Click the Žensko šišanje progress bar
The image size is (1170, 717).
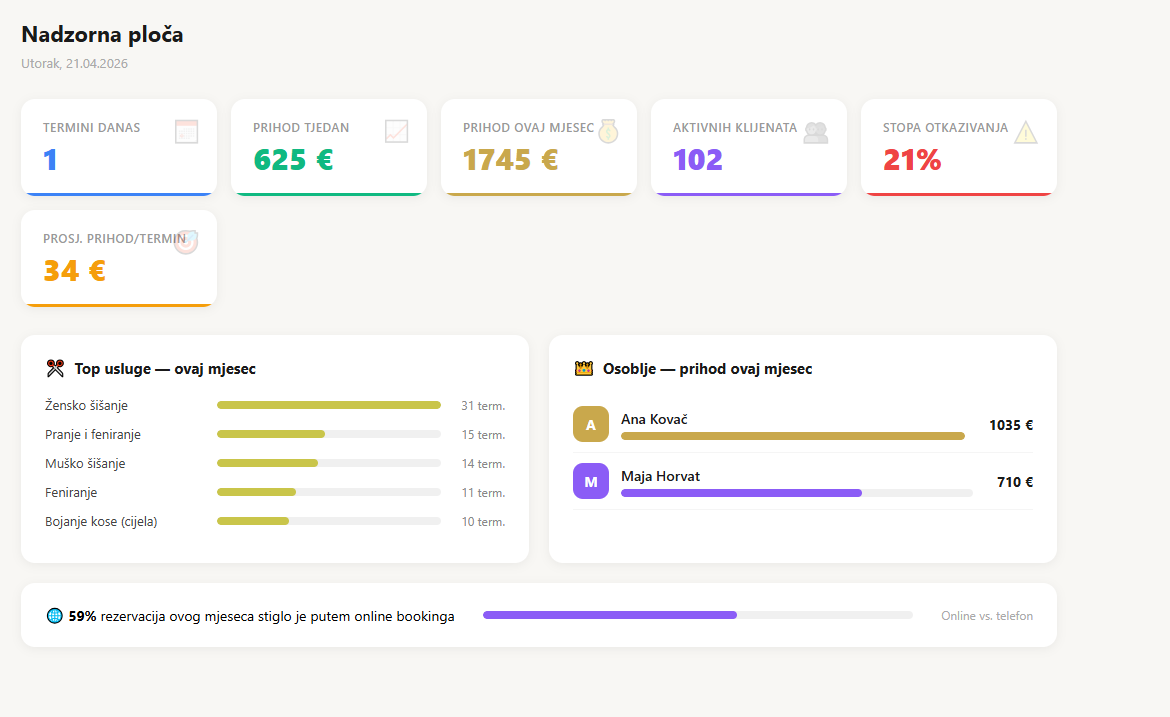coord(328,405)
